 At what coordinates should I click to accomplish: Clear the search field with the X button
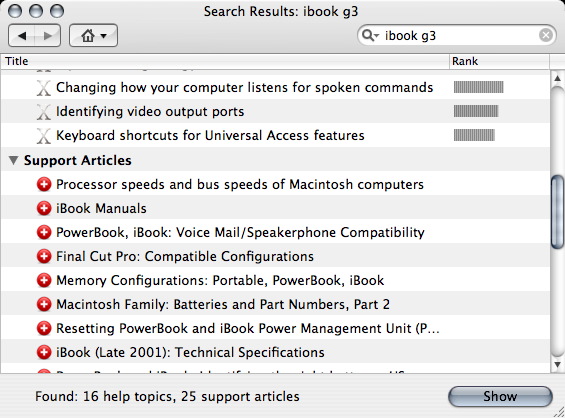[546, 35]
